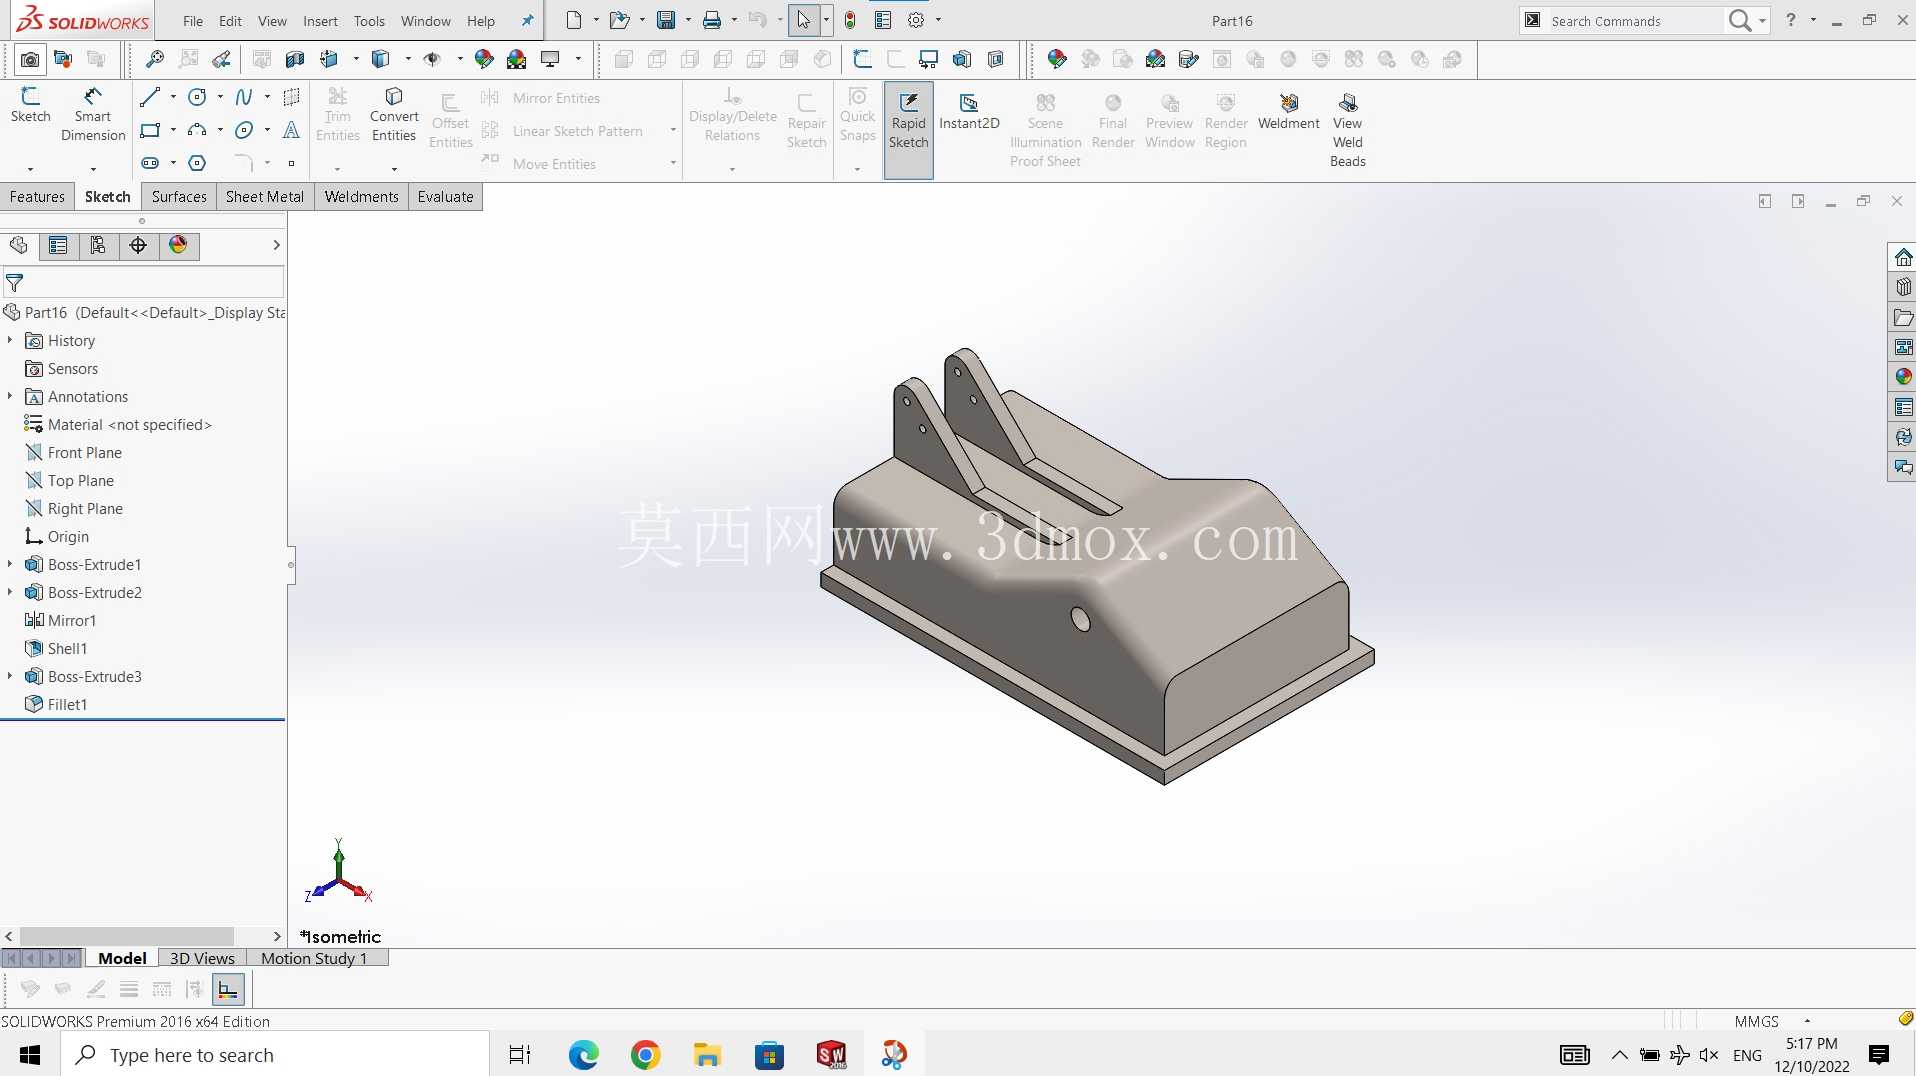Select the Point sketch tool

291,163
